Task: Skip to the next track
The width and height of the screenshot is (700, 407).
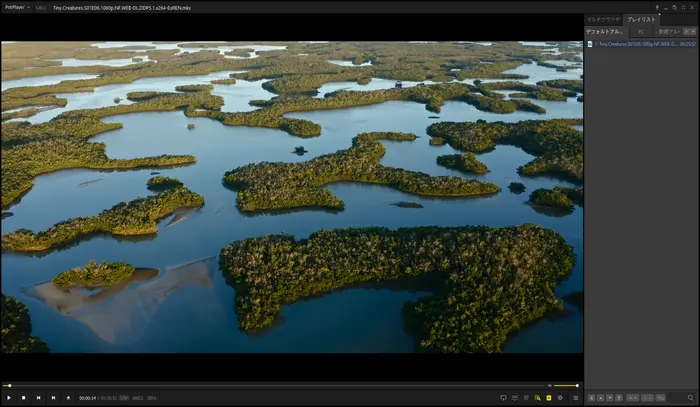Action: point(53,397)
